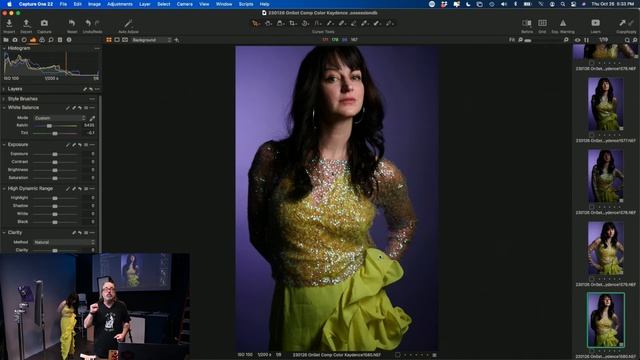Screen dimensions: 640x360
Task: Select thumbnail ending 1679.NEF
Action: [605, 248]
